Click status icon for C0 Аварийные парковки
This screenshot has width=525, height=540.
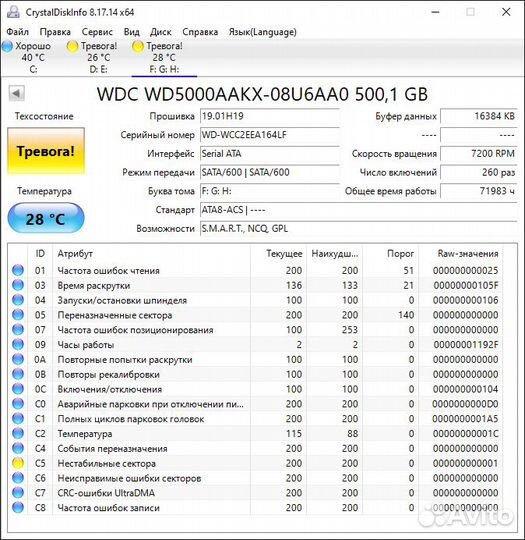18,404
